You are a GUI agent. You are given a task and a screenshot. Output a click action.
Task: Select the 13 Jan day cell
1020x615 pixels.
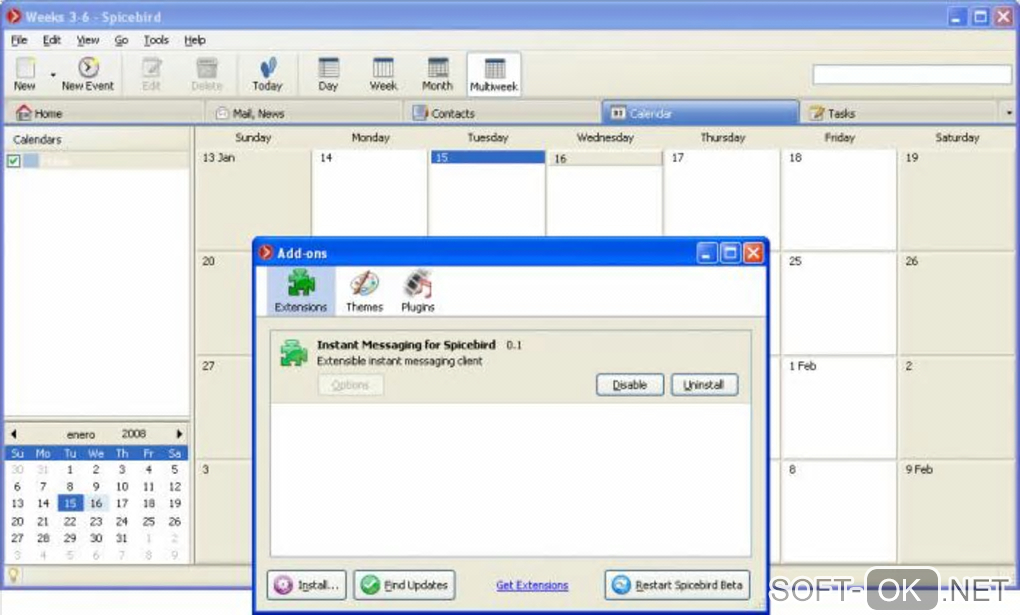click(253, 198)
